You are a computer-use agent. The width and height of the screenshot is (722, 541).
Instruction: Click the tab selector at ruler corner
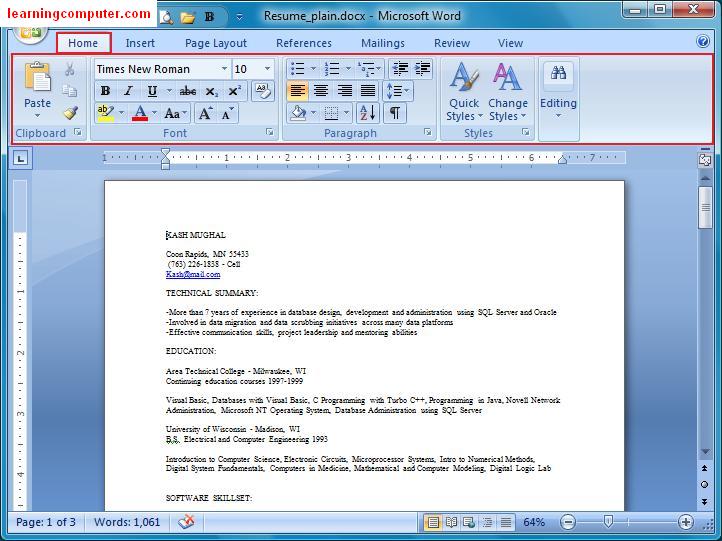20,159
